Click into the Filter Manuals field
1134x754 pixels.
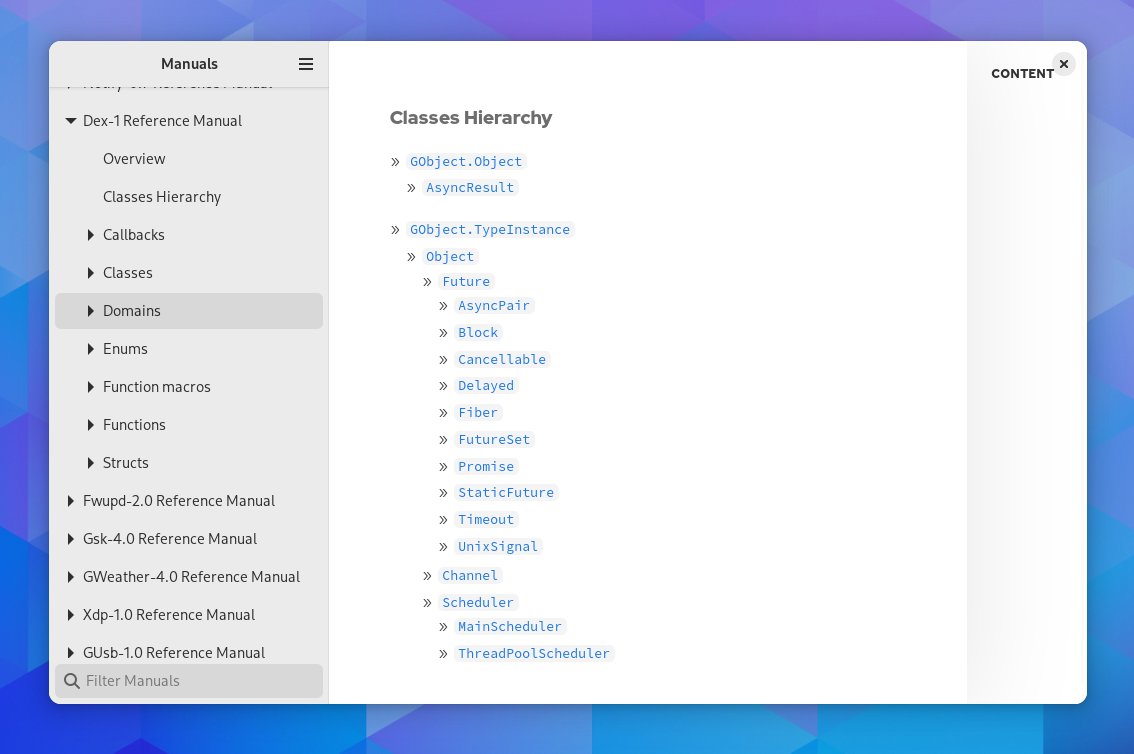point(189,681)
